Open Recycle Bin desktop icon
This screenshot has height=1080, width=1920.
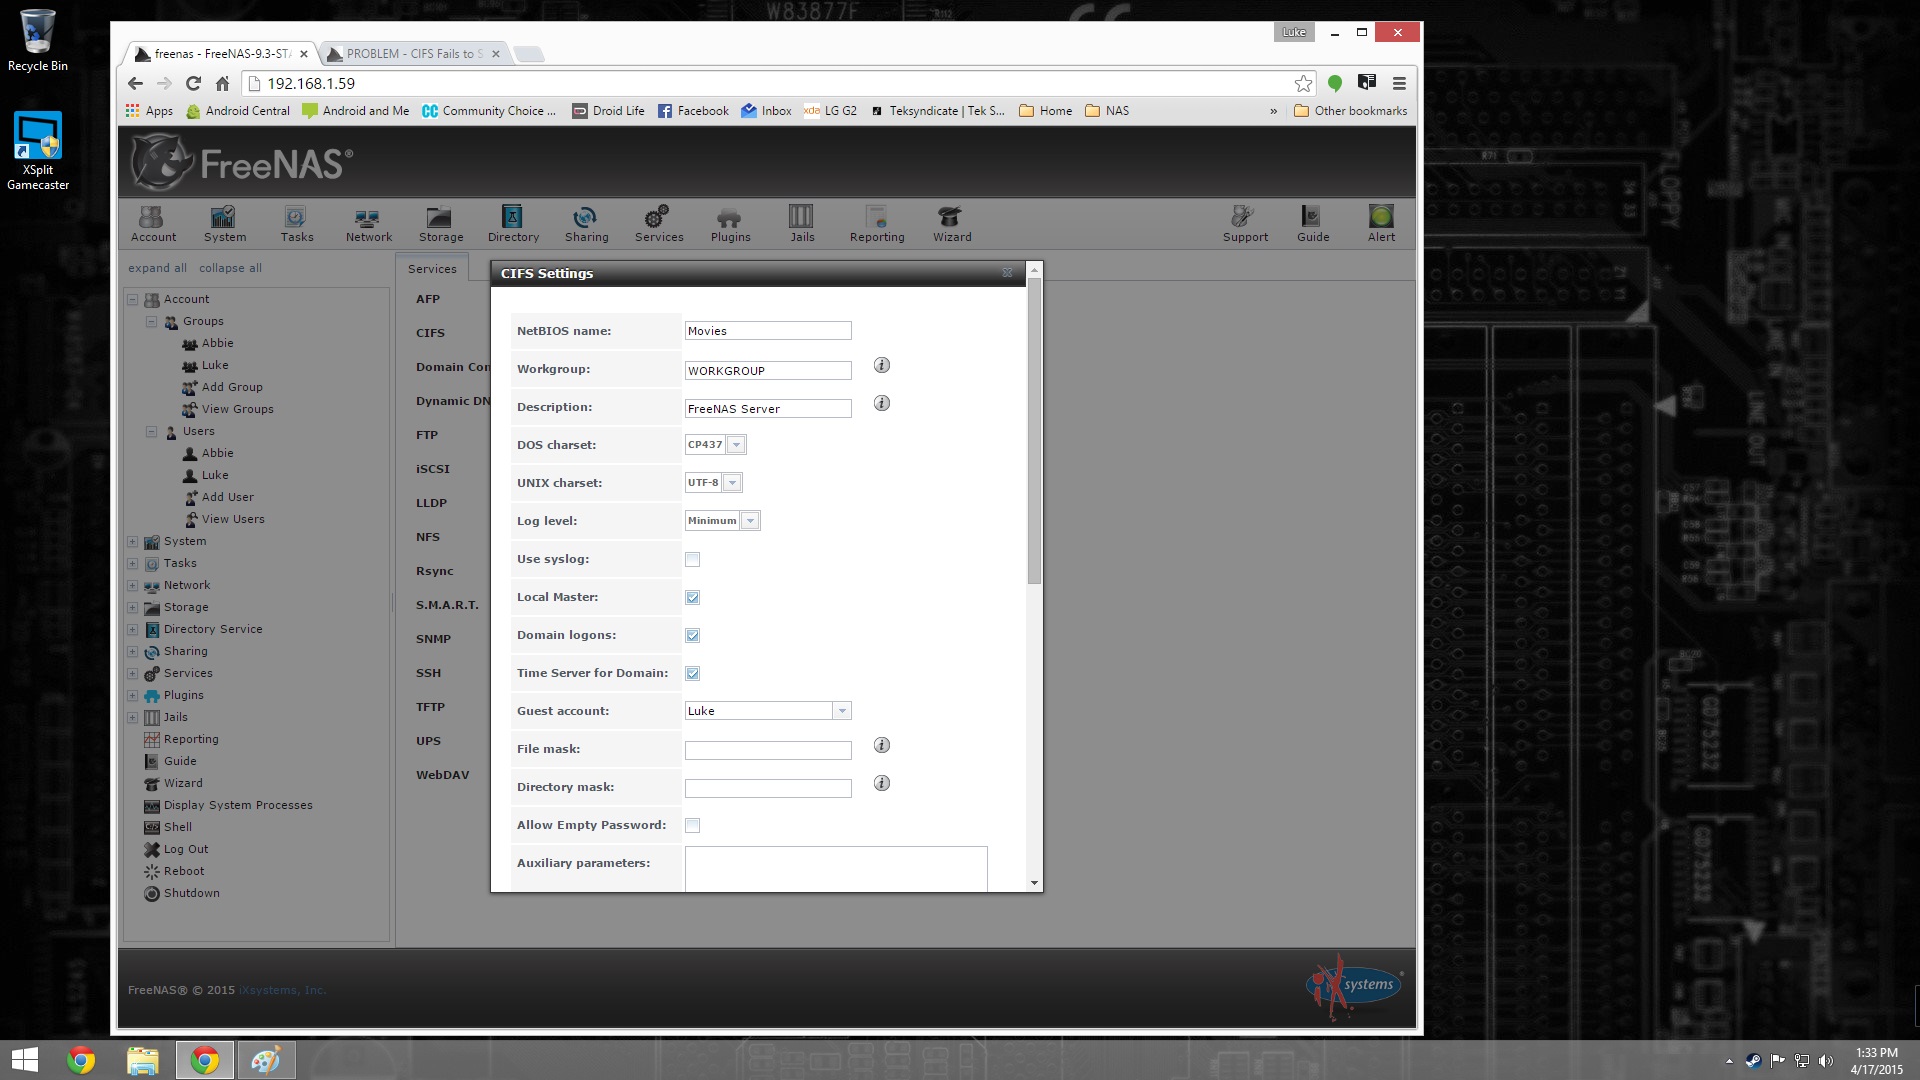coord(38,42)
